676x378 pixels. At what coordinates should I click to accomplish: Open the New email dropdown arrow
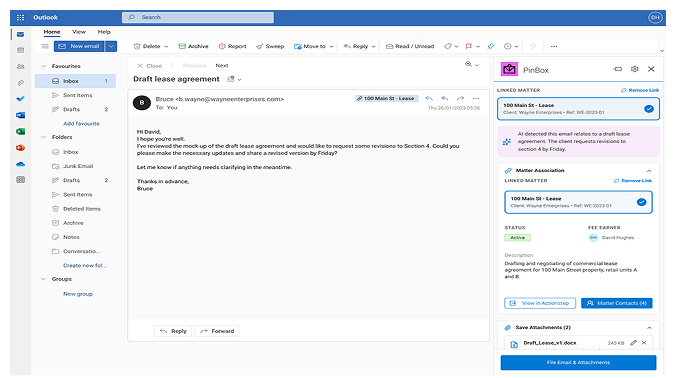(x=111, y=46)
